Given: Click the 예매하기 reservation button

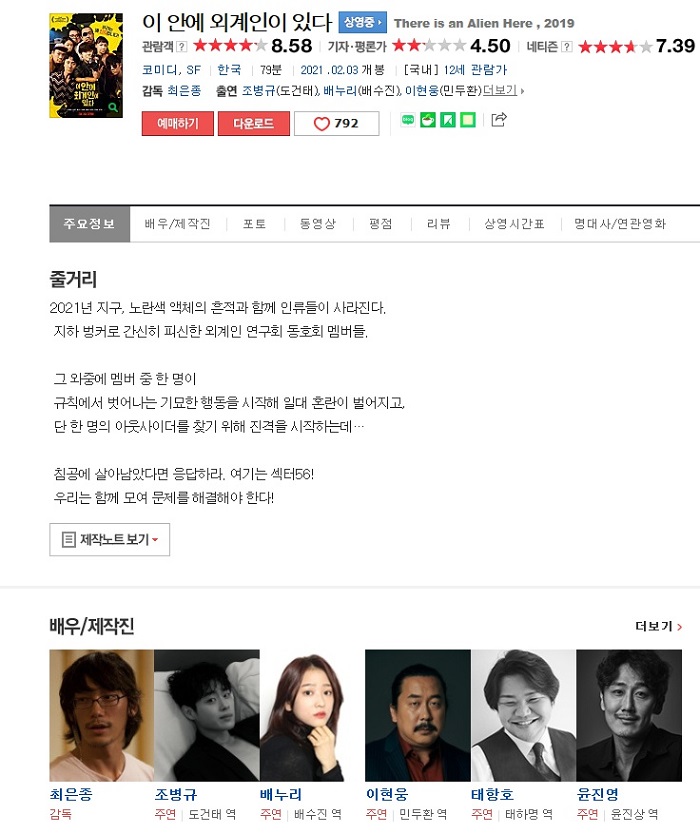Looking at the screenshot, I should click(178, 123).
